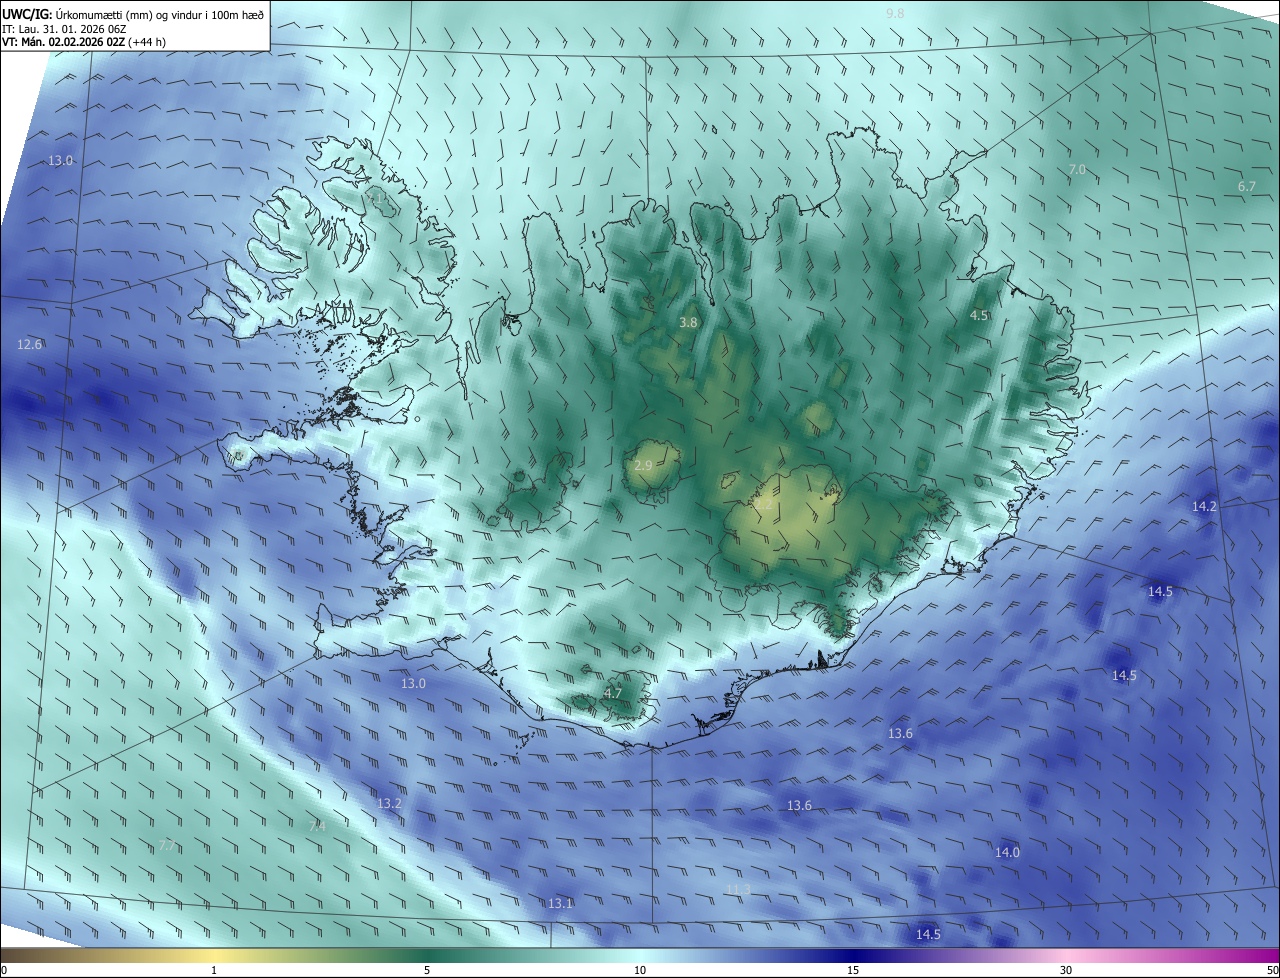Select the 7.0 map value

(1077, 170)
